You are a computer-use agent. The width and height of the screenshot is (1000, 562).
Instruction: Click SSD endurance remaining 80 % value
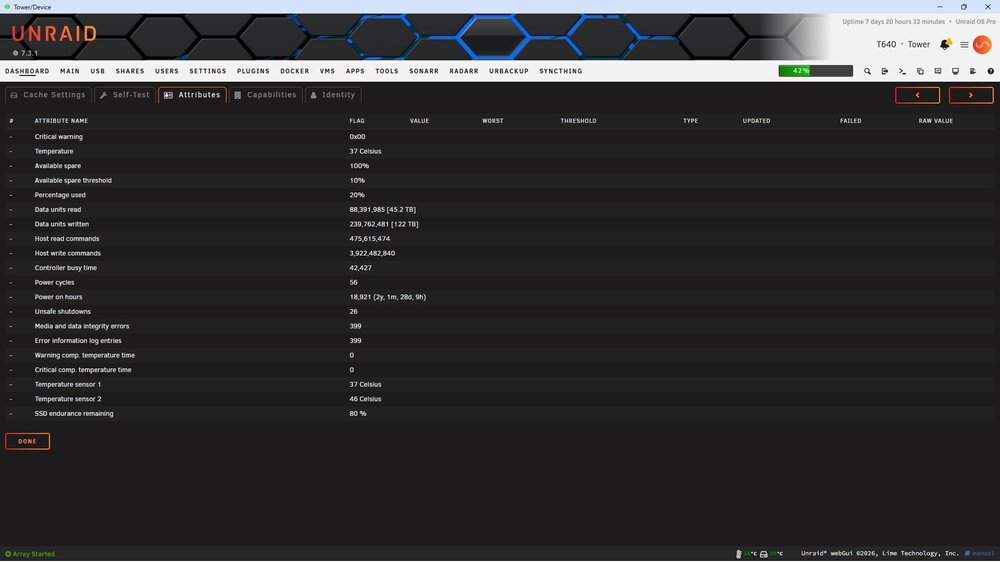click(x=358, y=414)
